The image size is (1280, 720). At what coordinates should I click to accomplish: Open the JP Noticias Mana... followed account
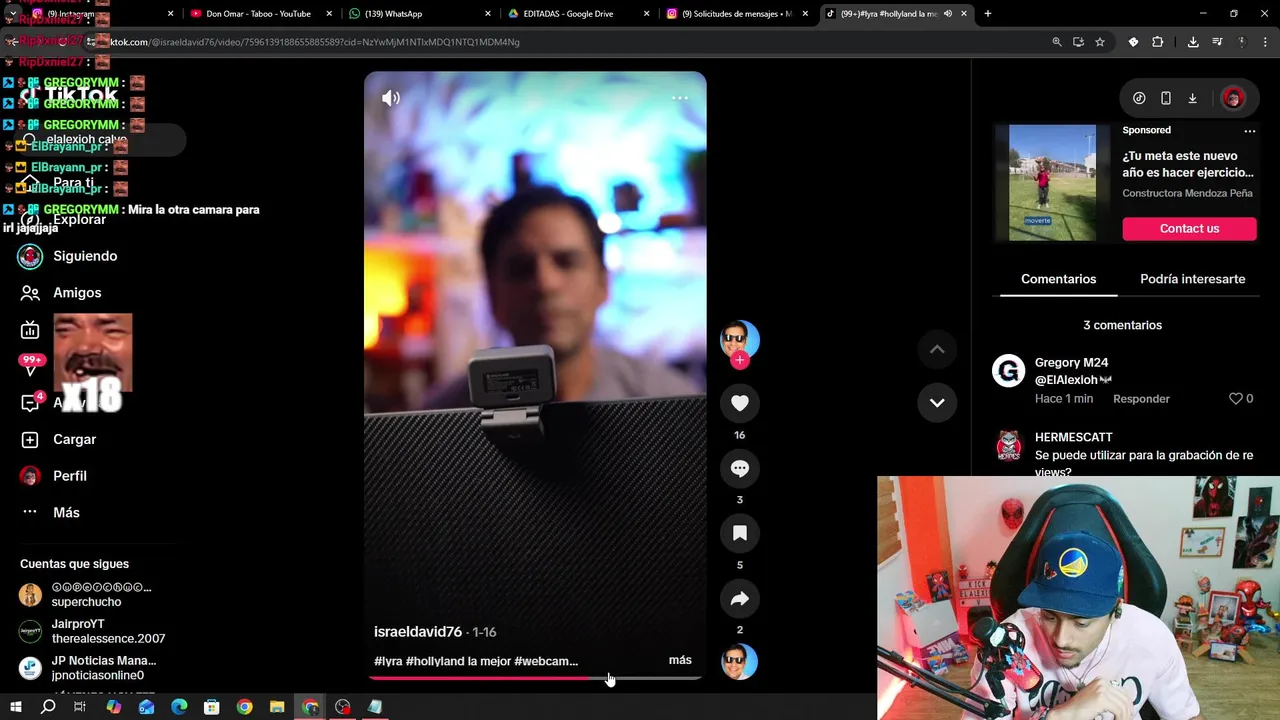(88, 668)
